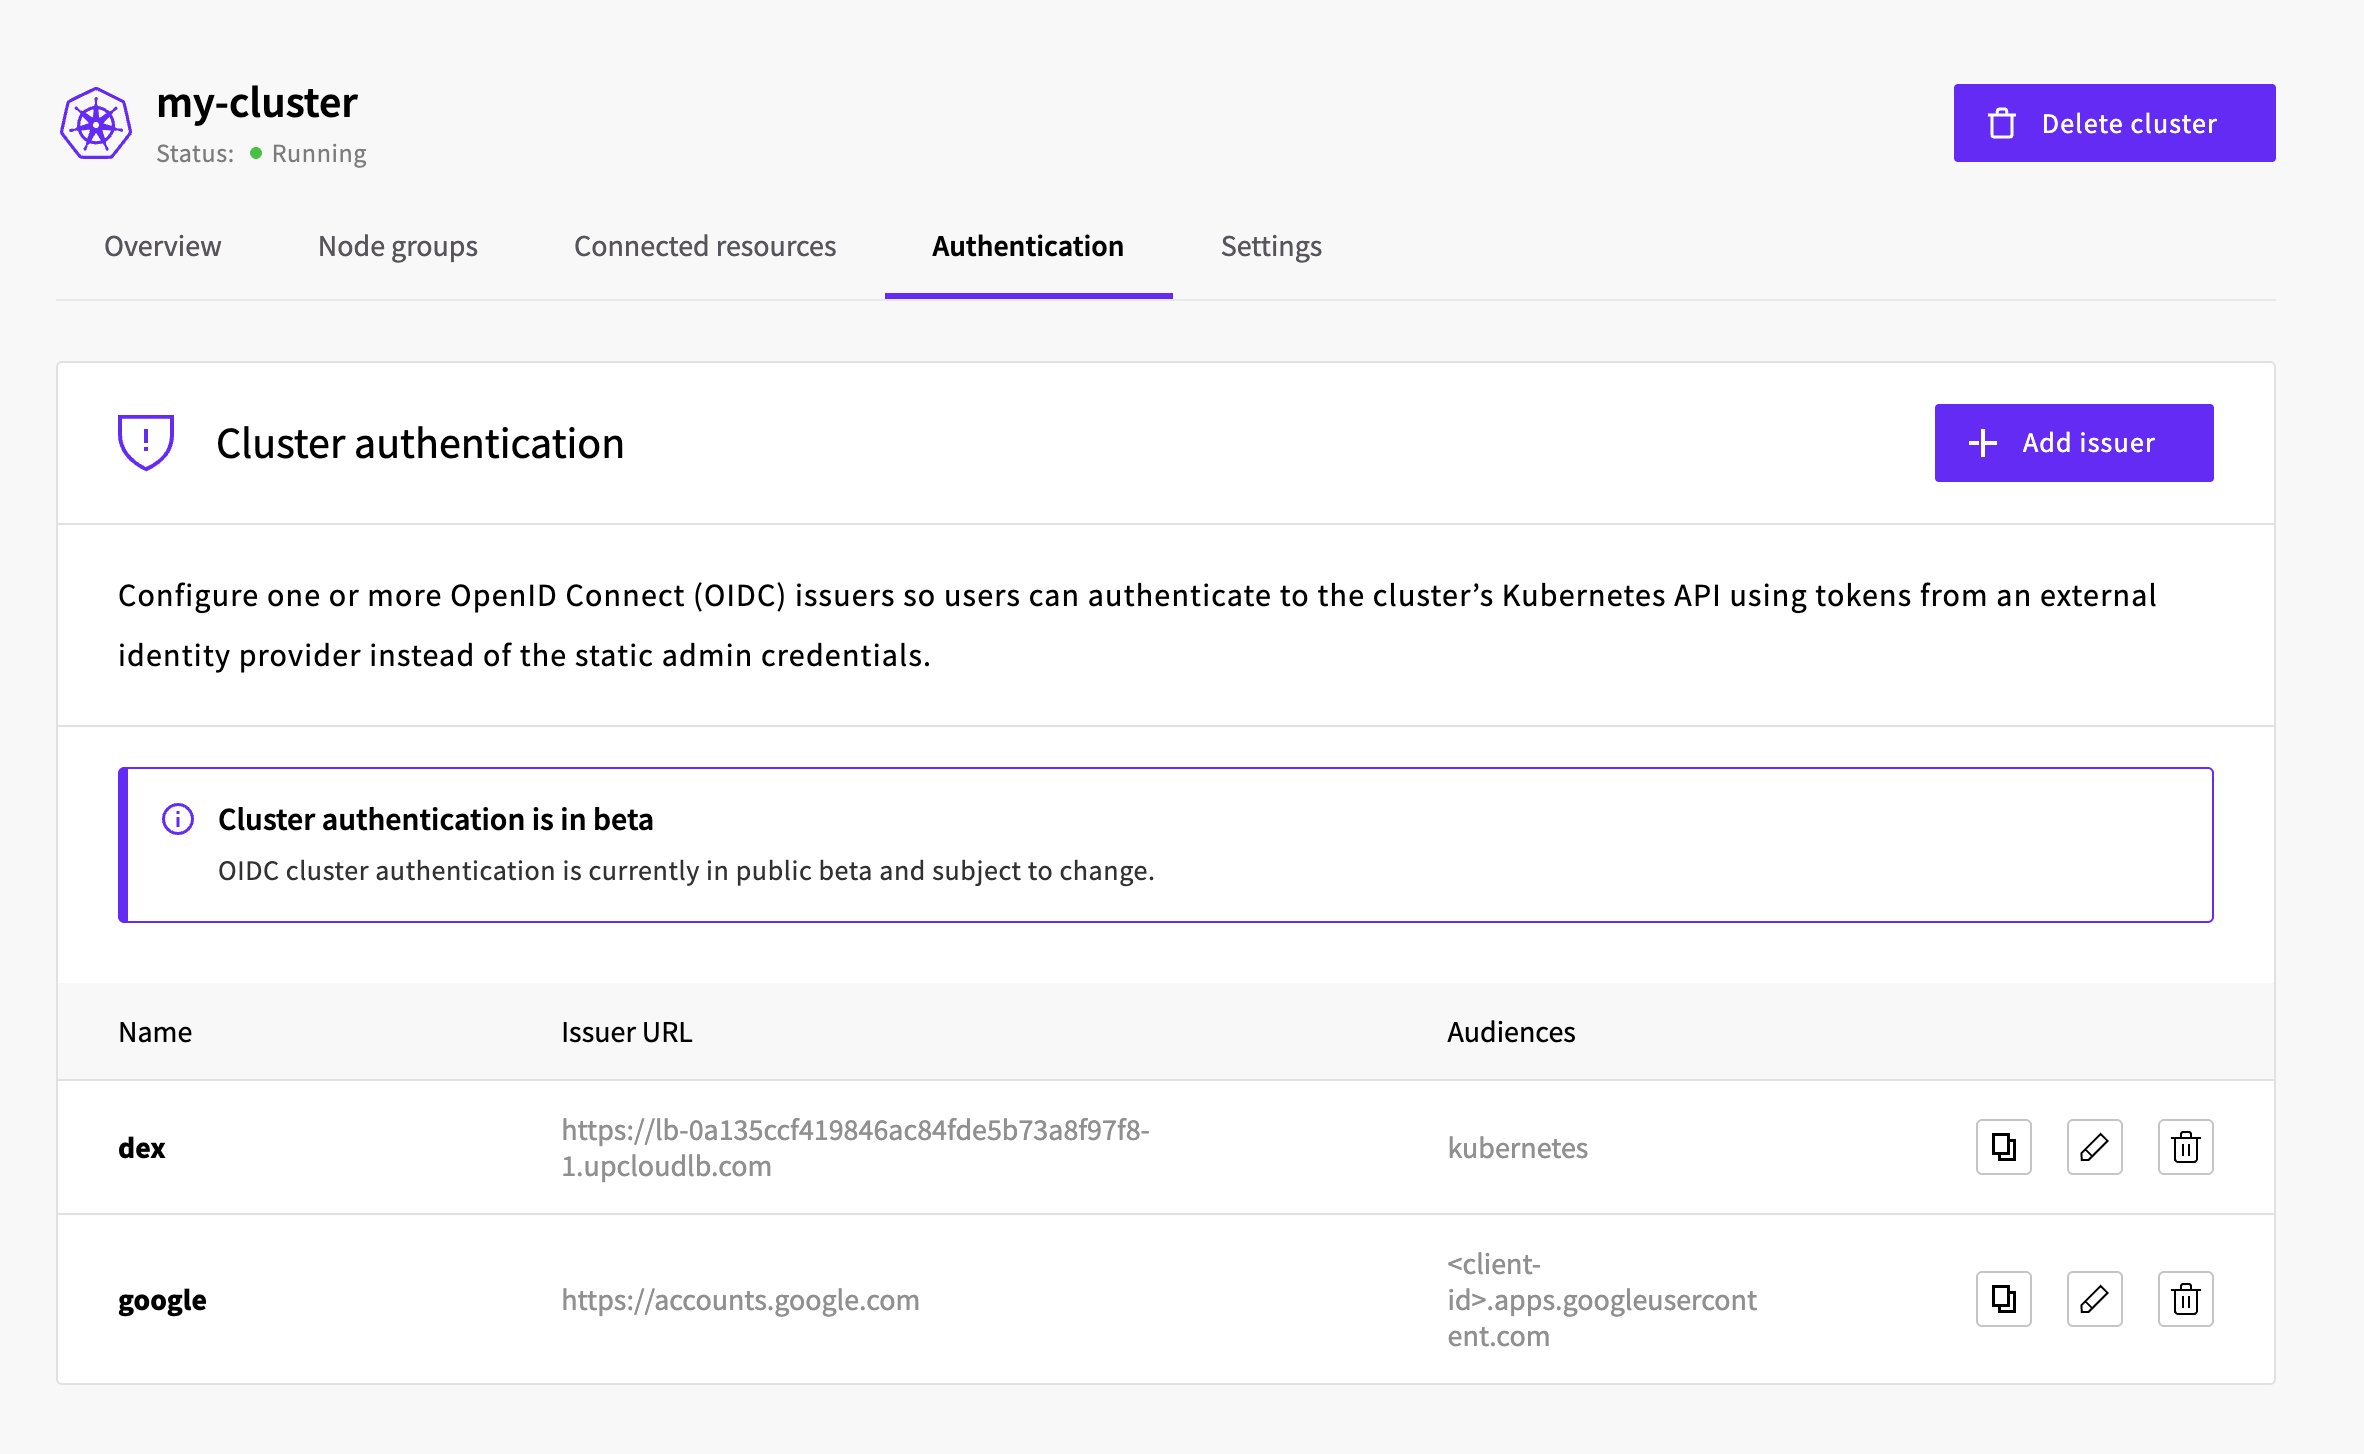The image size is (2364, 1454).
Task: Click the OIDC public beta description text
Action: point(686,870)
